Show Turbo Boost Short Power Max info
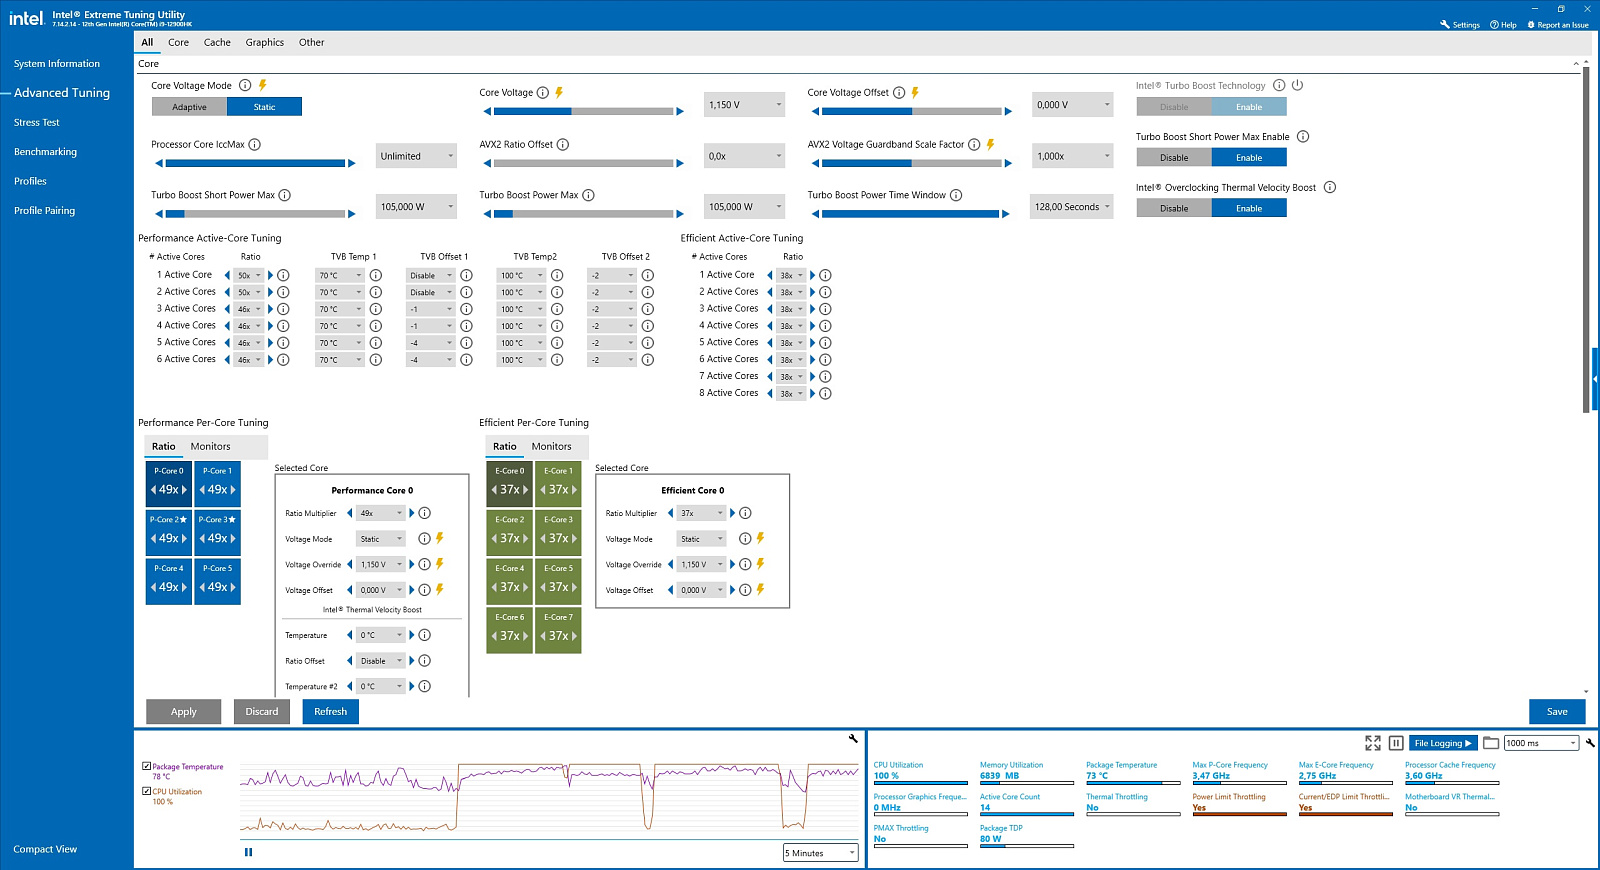 (x=285, y=195)
